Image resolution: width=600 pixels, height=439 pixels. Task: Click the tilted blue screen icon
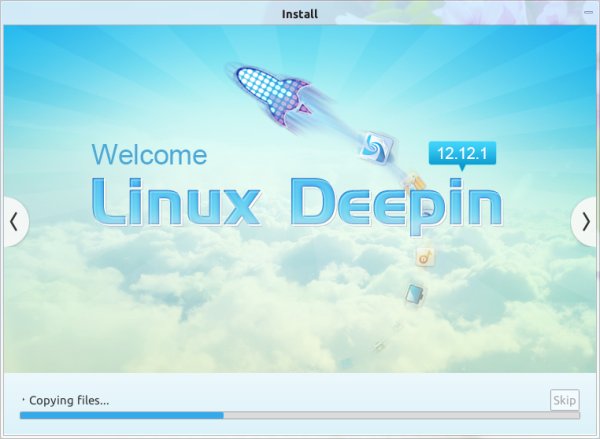(414, 294)
